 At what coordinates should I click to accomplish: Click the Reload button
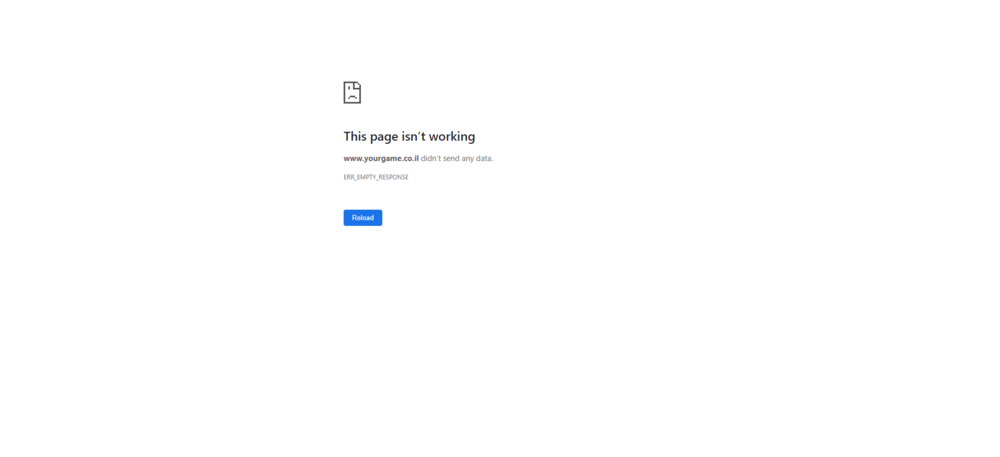tap(362, 218)
